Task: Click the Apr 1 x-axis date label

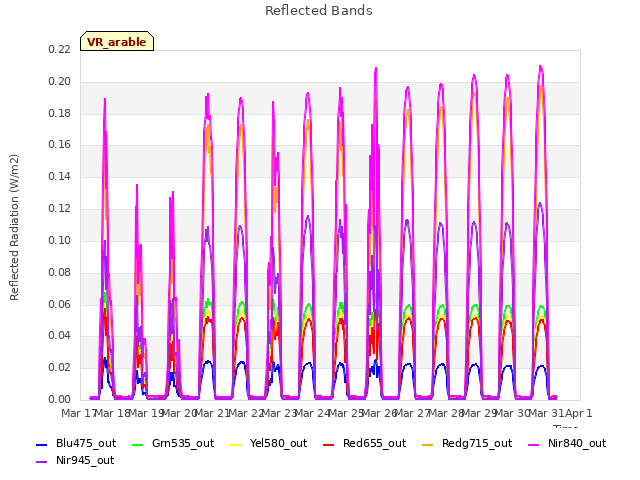Action: [x=579, y=413]
